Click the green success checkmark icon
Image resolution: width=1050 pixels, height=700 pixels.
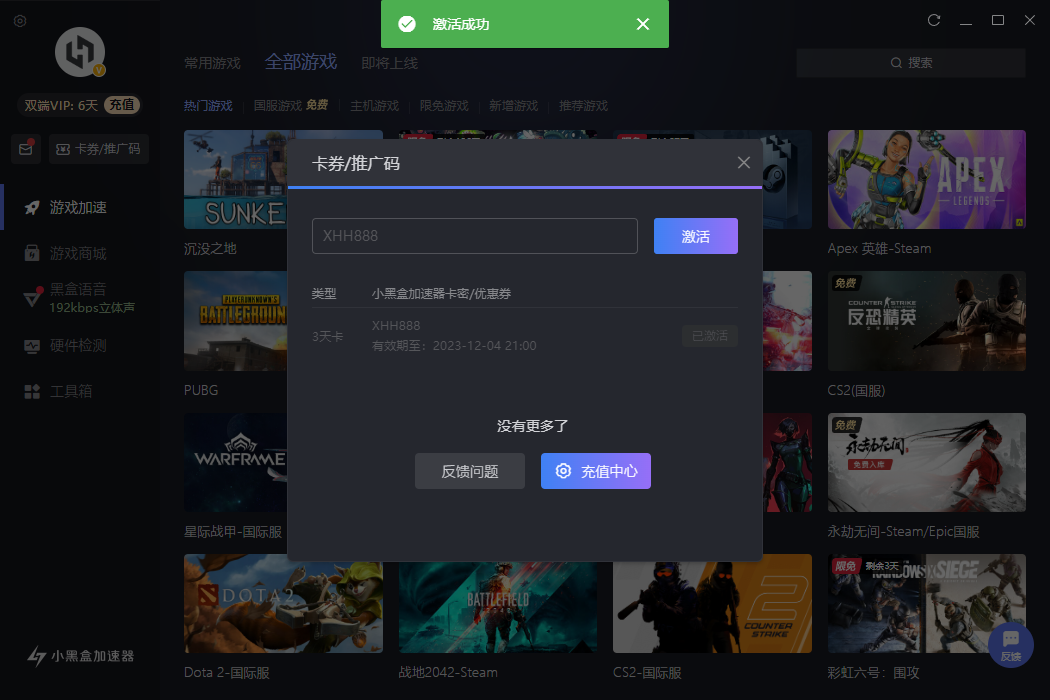coord(407,24)
